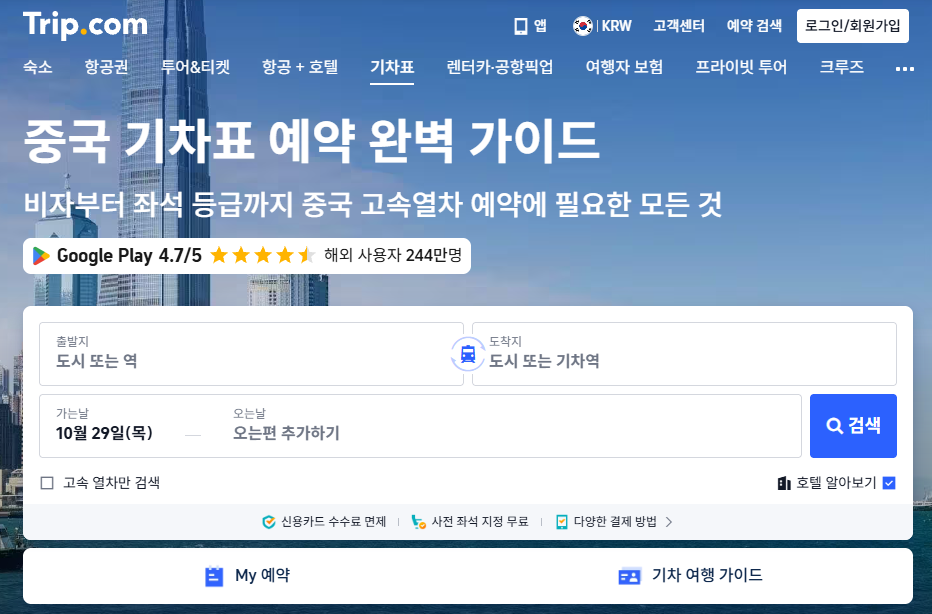Open the 앱 mobile phone icon
This screenshot has height=614, width=932.
click(x=521, y=26)
